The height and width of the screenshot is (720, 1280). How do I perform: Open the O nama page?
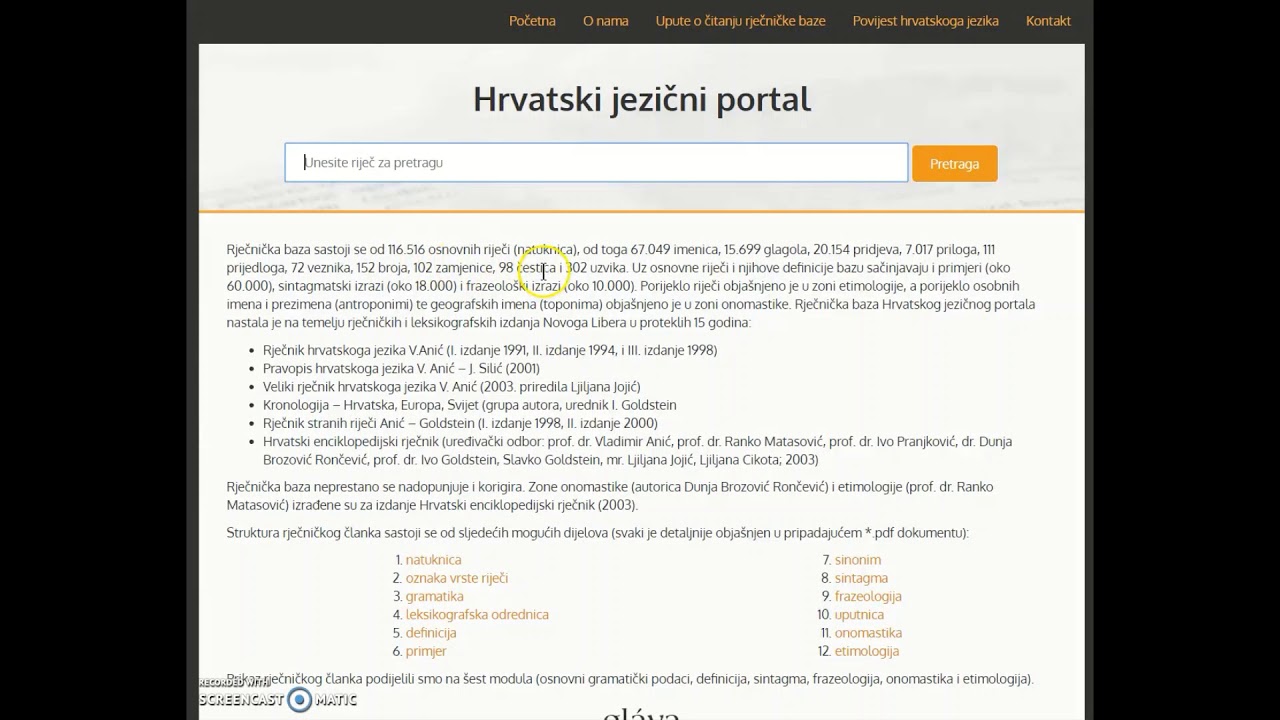606,21
